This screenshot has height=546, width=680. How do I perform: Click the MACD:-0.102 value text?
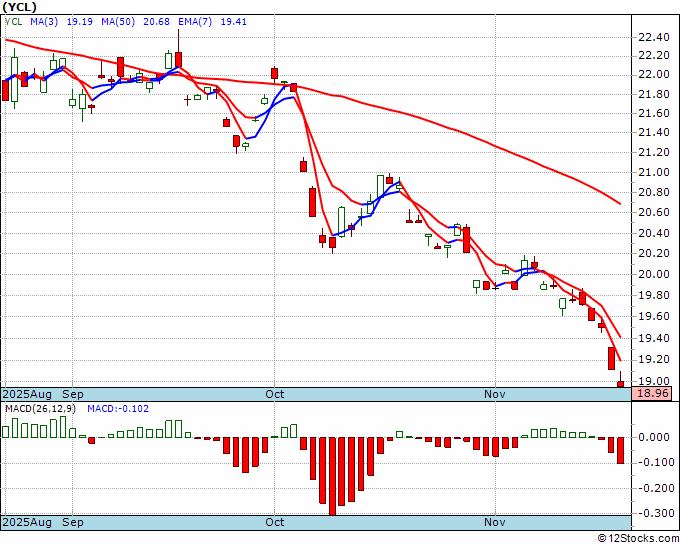click(118, 409)
